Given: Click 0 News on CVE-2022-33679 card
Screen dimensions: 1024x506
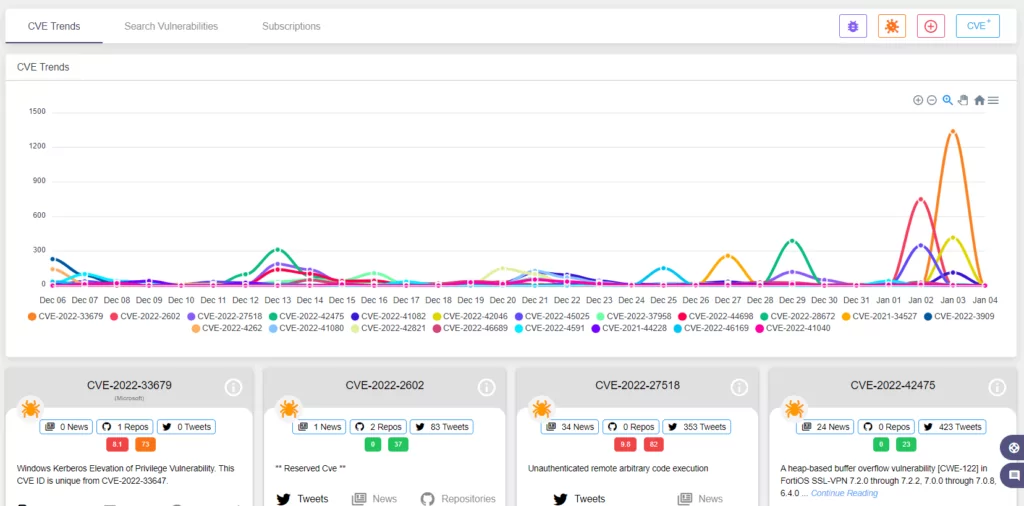Looking at the screenshot, I should point(67,427).
